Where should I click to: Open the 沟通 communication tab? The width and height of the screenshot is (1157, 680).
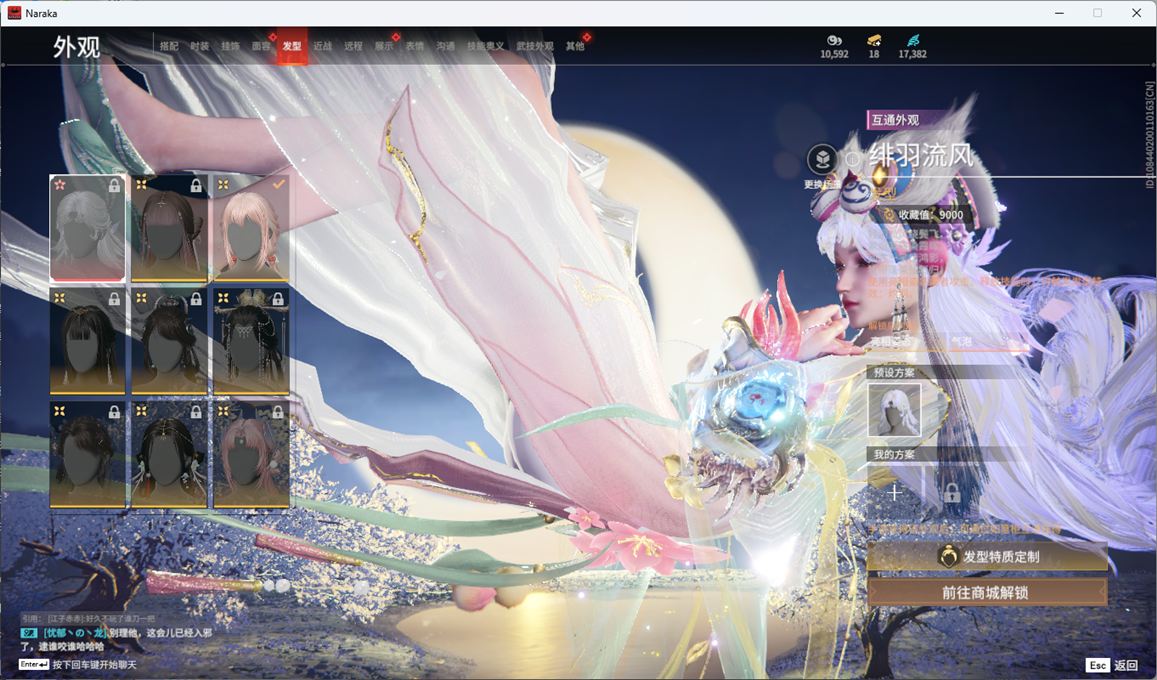tap(446, 46)
